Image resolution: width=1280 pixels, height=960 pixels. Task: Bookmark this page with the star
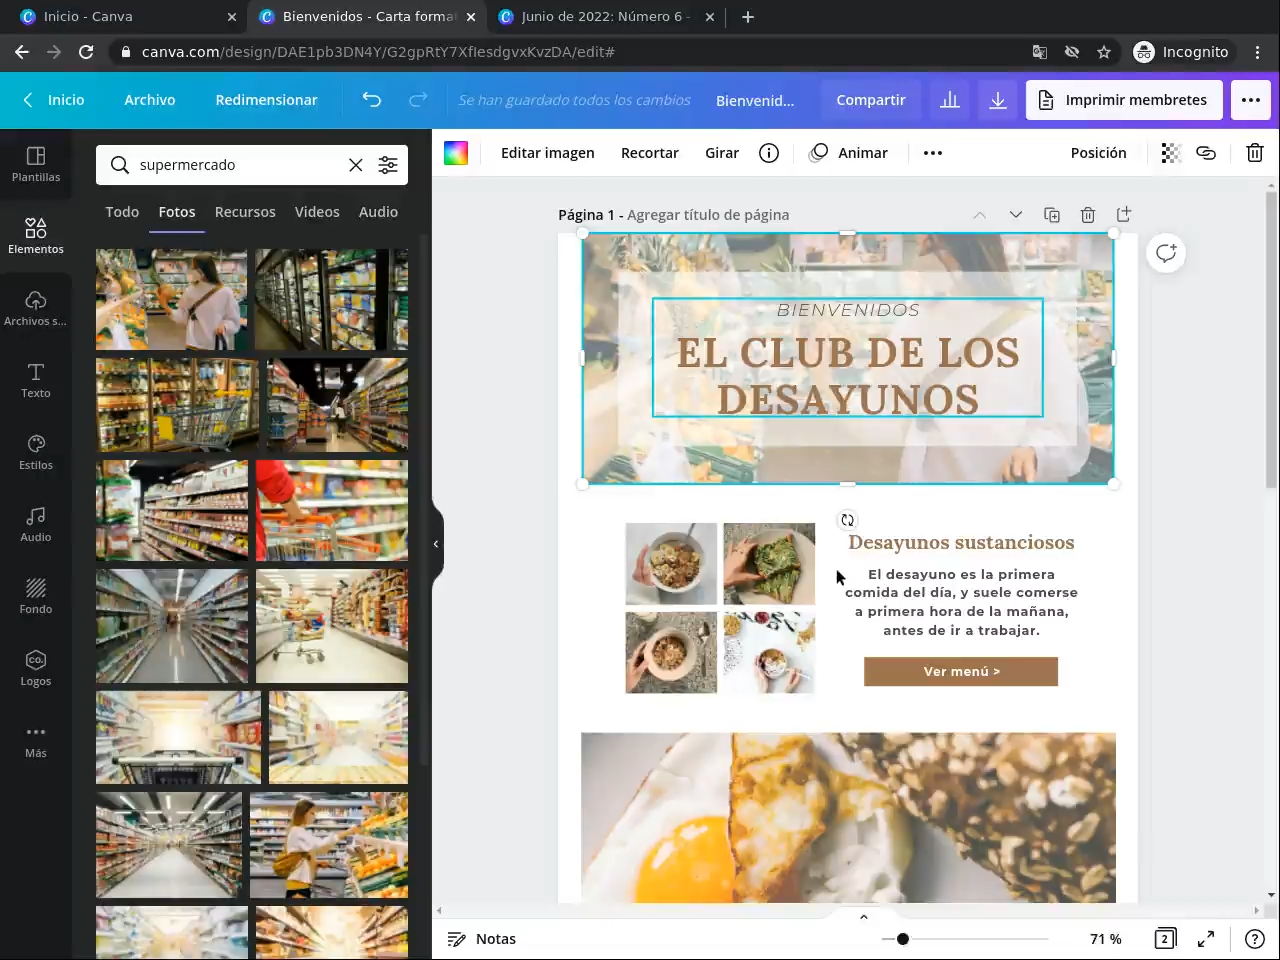pyautogui.click(x=1104, y=52)
